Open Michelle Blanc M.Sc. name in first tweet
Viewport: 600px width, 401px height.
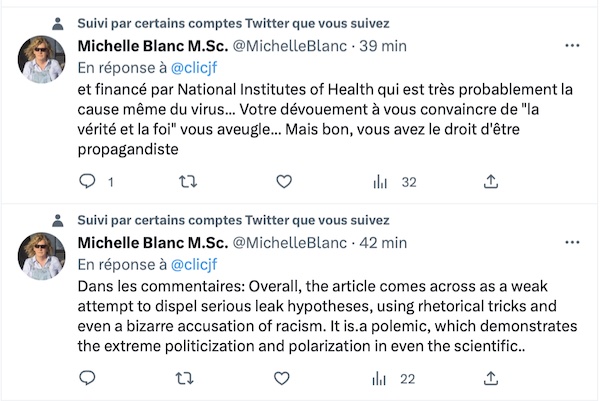click(153, 46)
